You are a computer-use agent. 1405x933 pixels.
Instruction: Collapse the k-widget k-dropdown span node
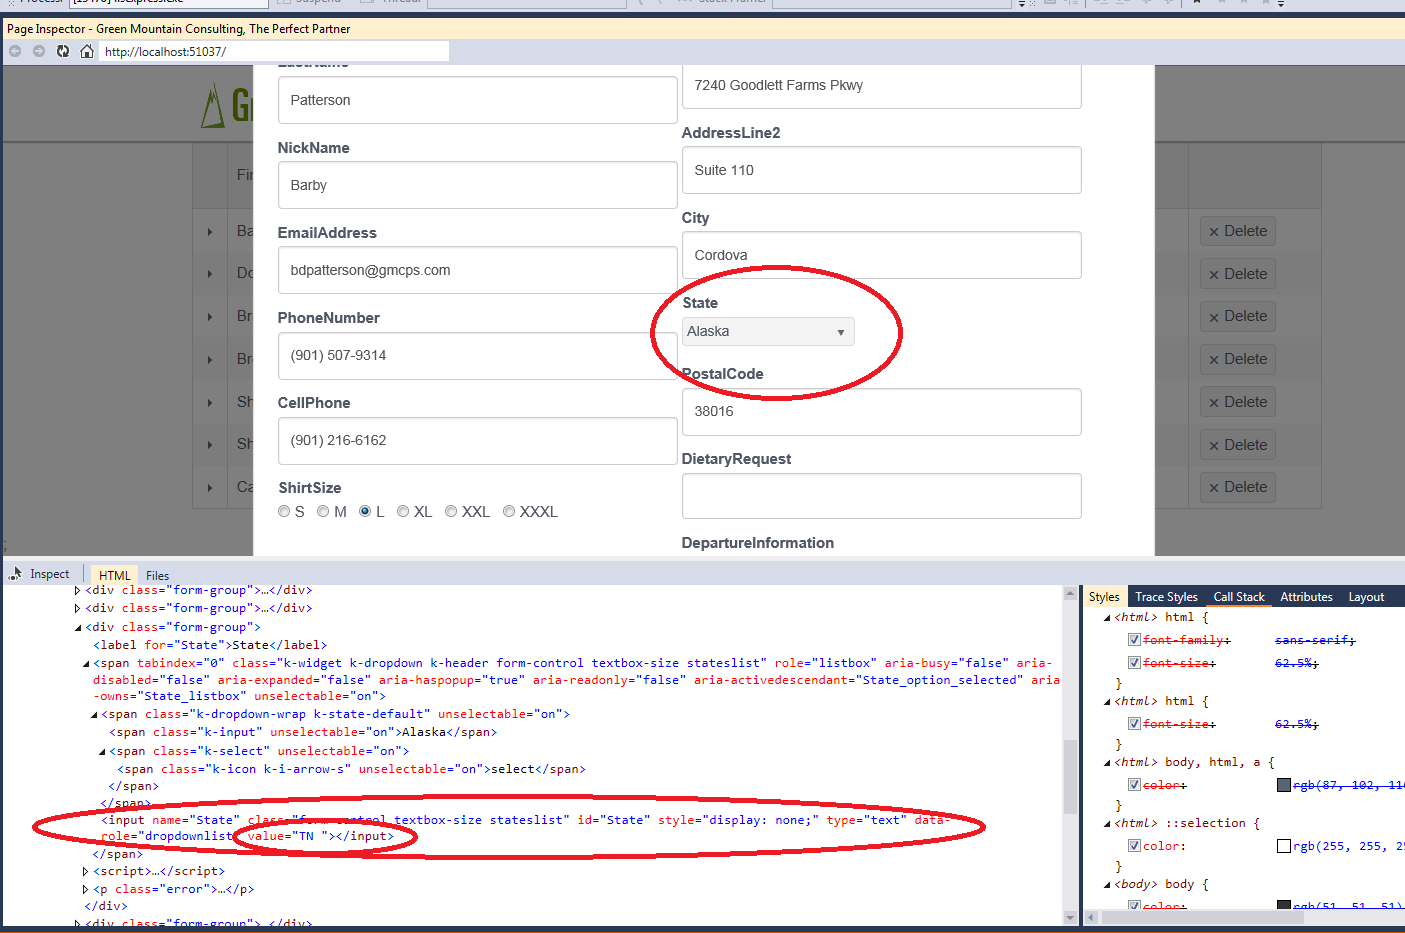86,664
